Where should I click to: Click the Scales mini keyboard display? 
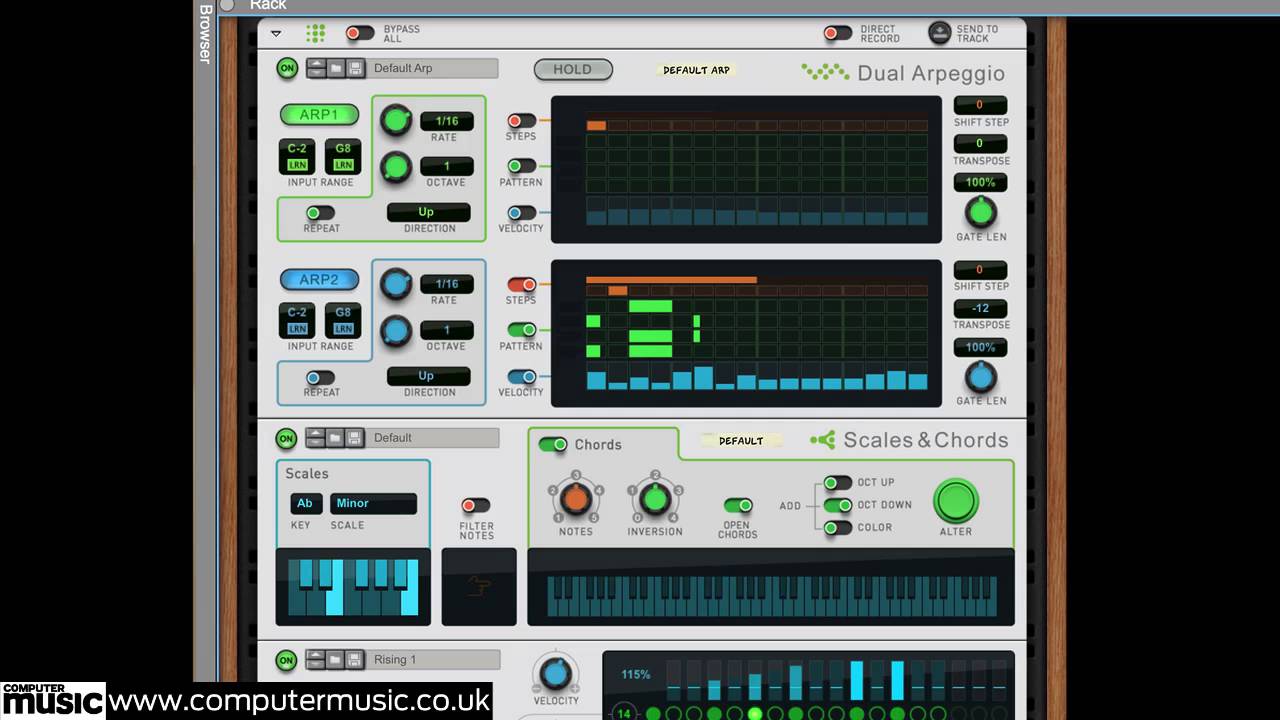tap(353, 587)
